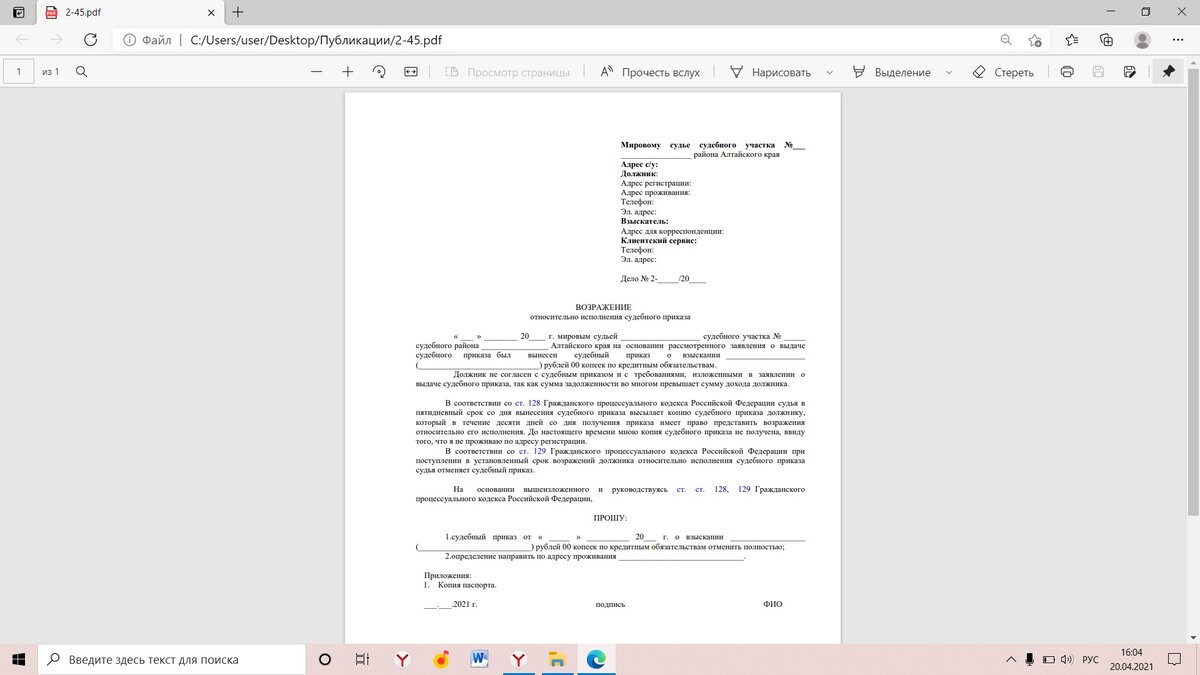Click the page number input field
The image size is (1200, 675).
[x=18, y=72]
